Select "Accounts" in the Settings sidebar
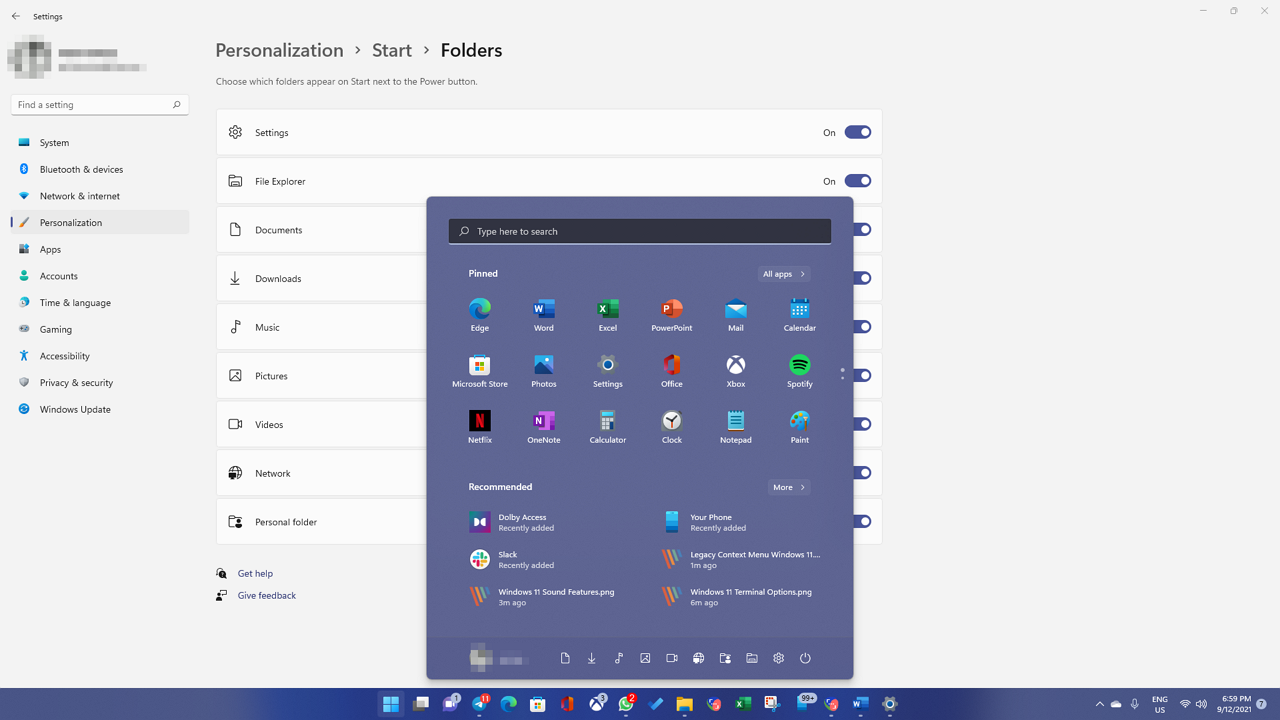Image resolution: width=1280 pixels, height=720 pixels. pos(60,275)
